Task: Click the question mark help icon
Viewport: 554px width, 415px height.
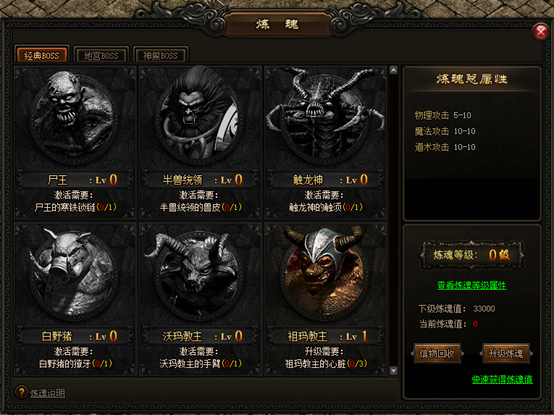Action: tap(21, 392)
